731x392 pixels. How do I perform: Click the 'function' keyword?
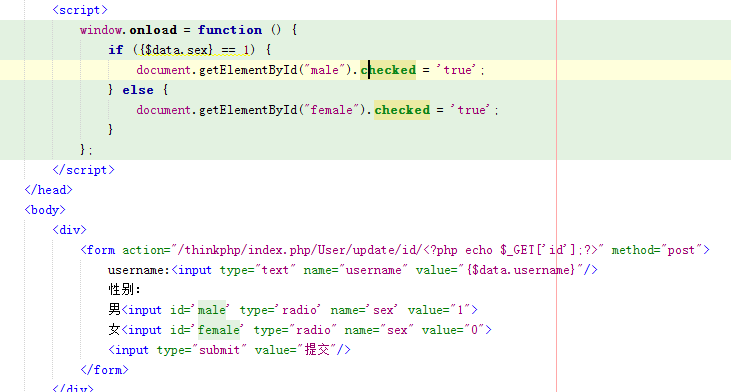(230, 30)
